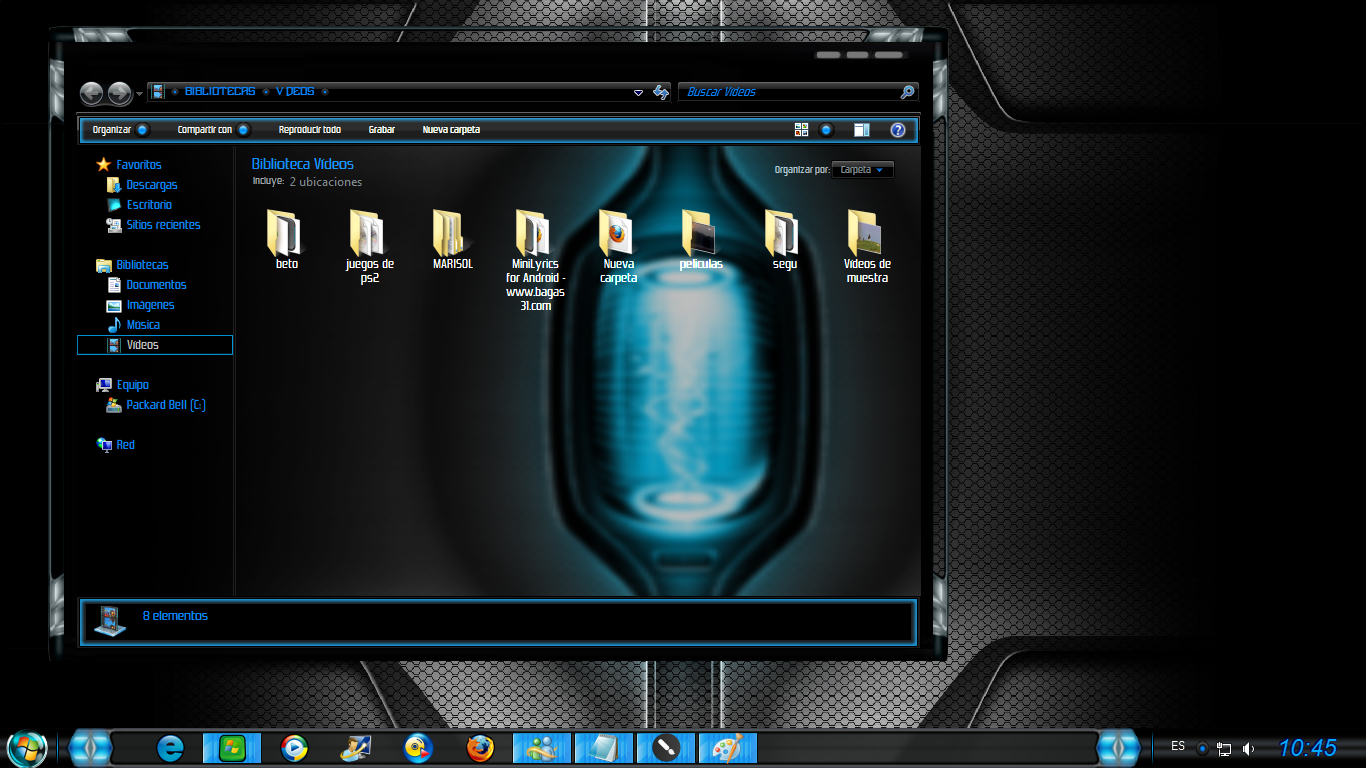Select Favoritos in the navigation pane
Image resolution: width=1366 pixels, height=768 pixels.
[138, 165]
